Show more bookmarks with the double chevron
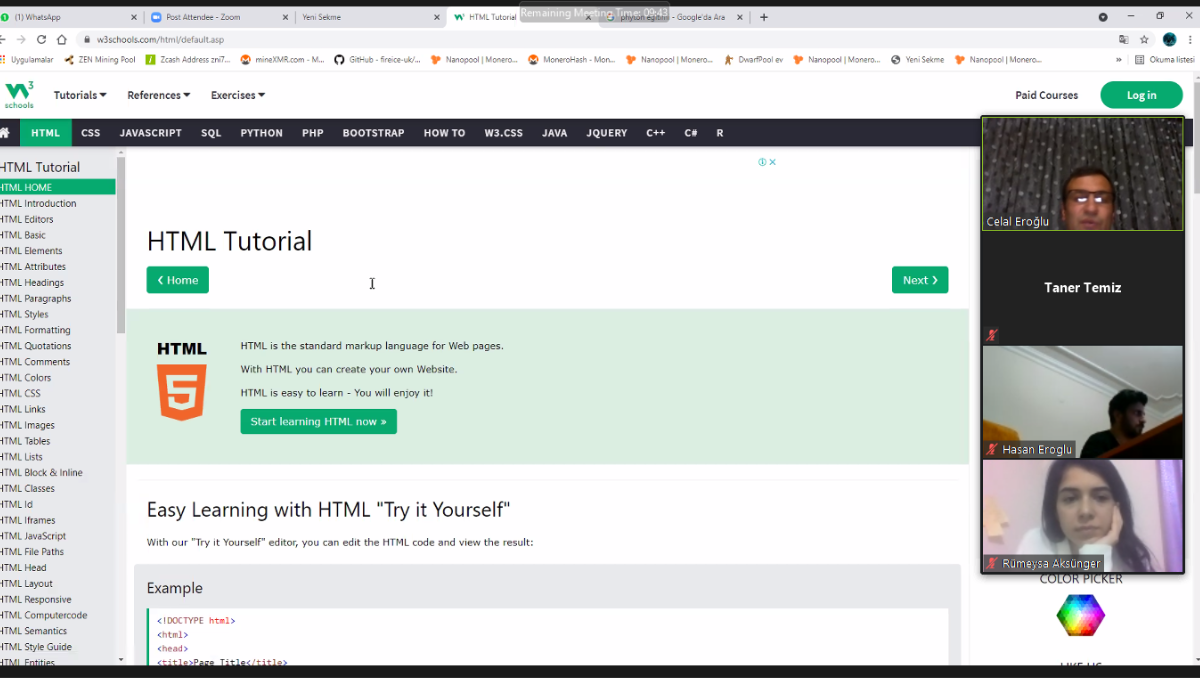The image size is (1200, 680). click(x=1119, y=60)
